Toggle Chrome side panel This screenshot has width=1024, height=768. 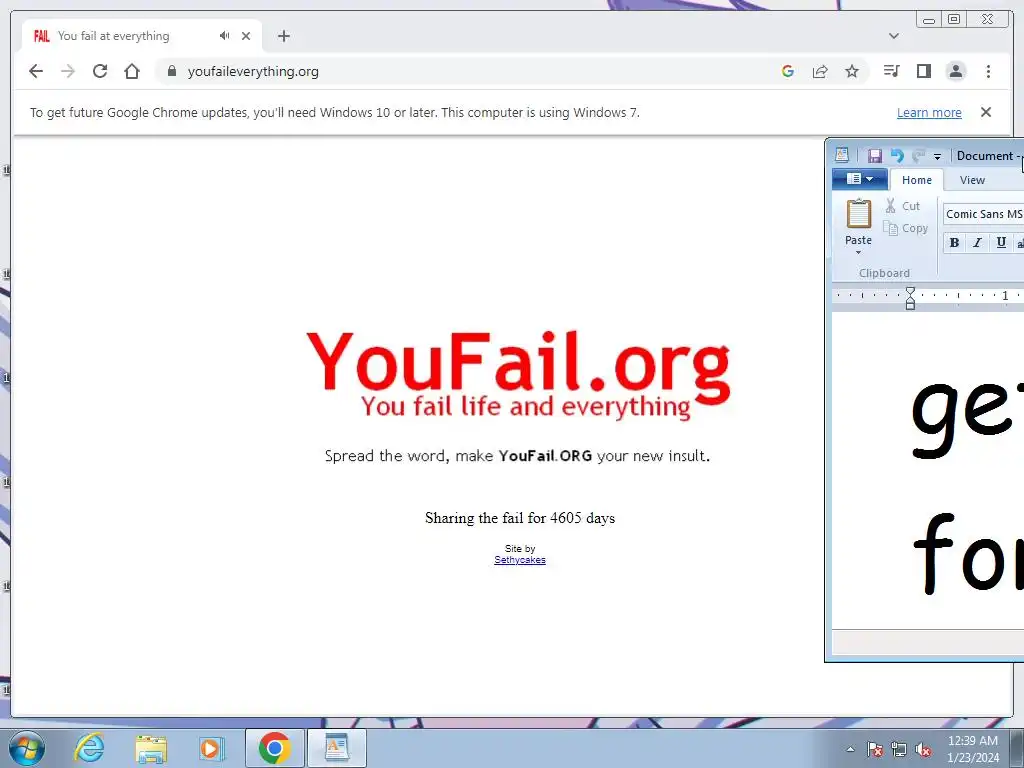[x=923, y=71]
